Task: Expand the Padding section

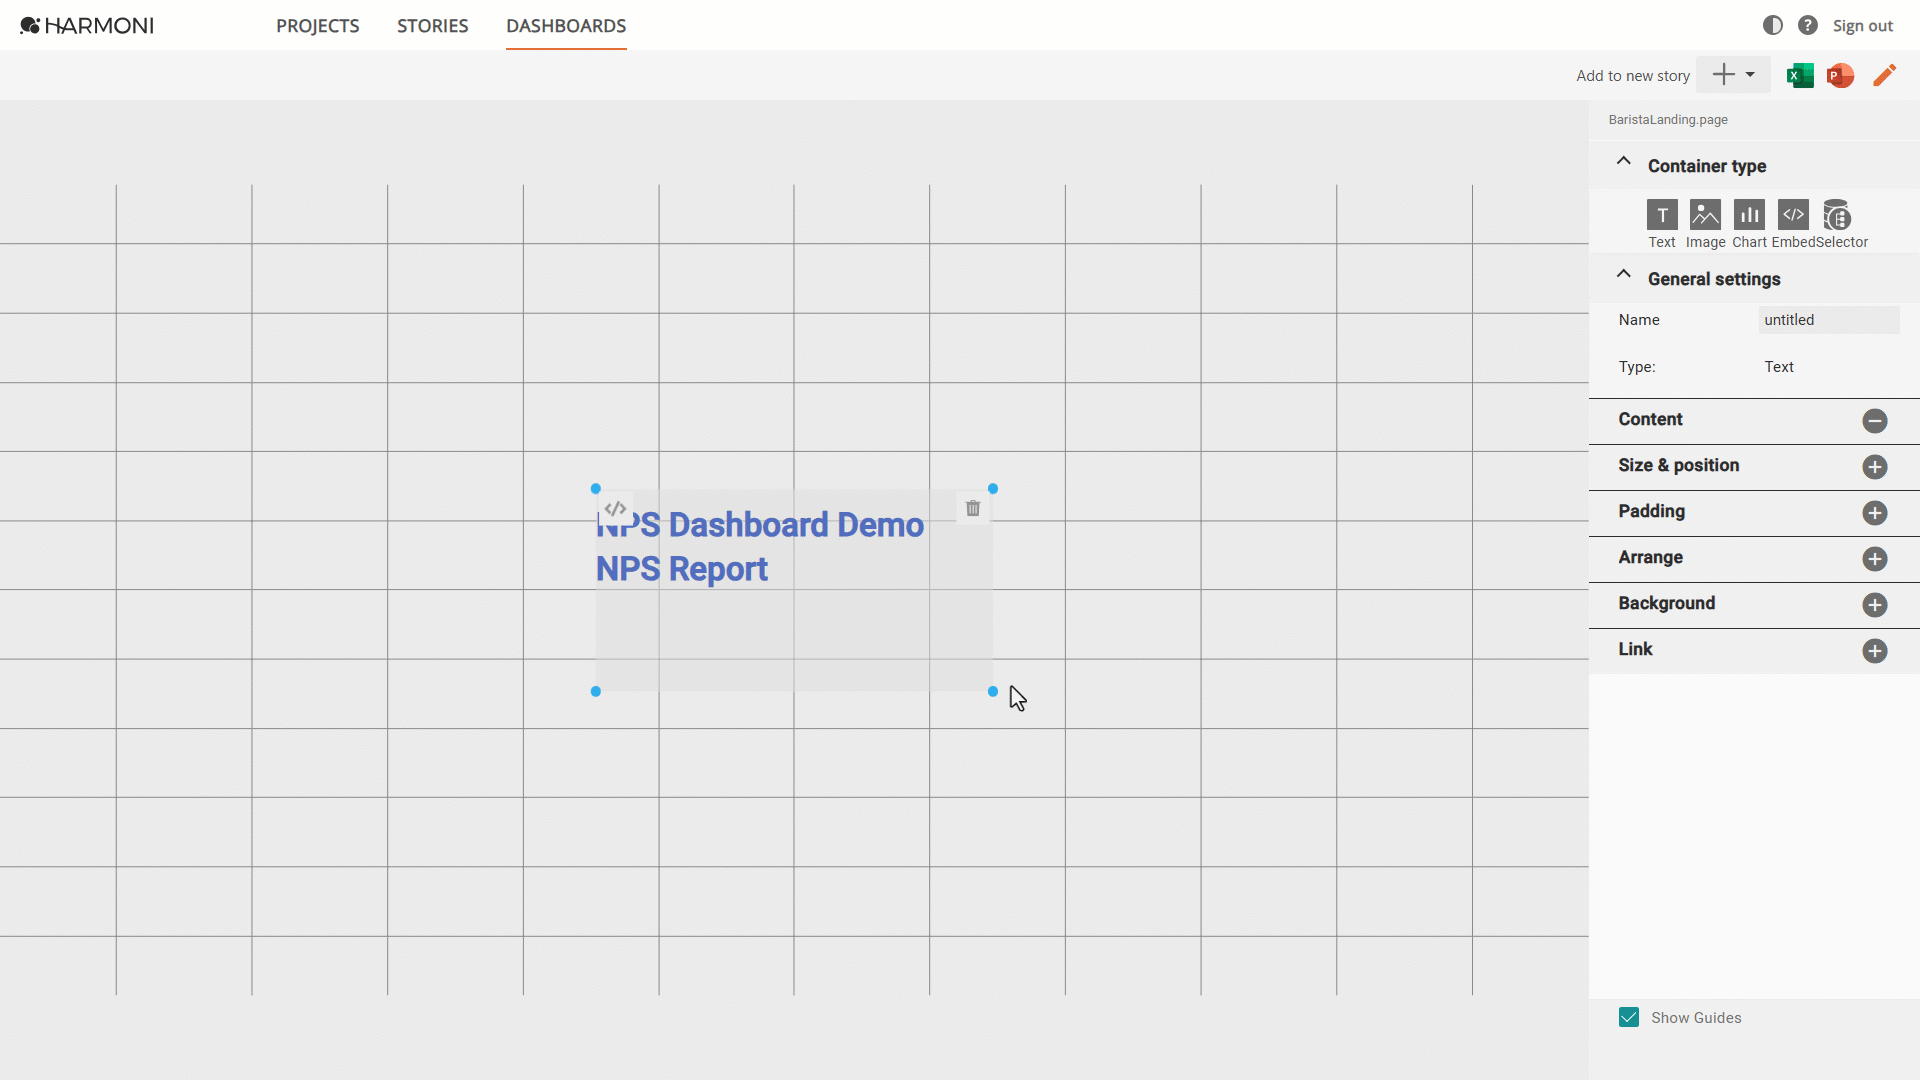Action: click(x=1875, y=513)
